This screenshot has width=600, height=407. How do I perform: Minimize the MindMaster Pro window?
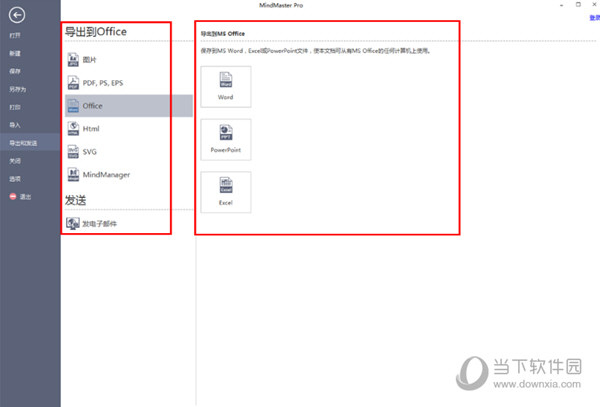tap(561, 5)
